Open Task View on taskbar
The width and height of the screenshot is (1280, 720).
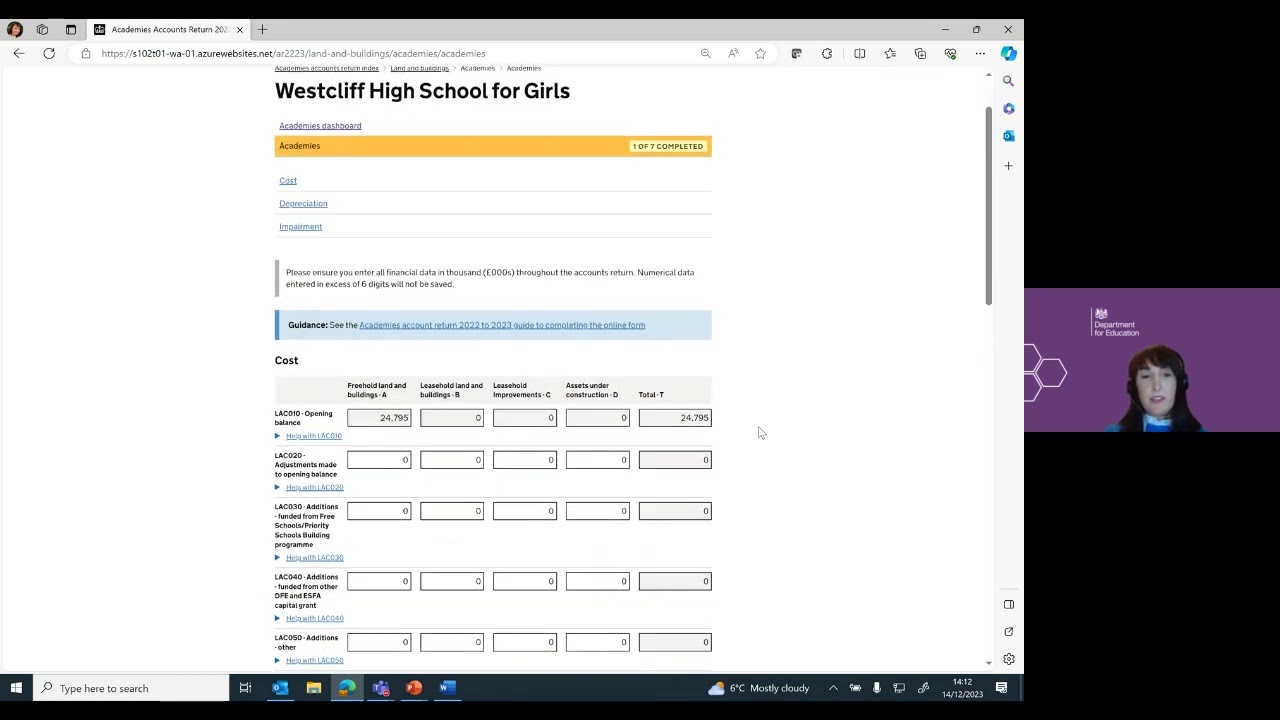[245, 688]
